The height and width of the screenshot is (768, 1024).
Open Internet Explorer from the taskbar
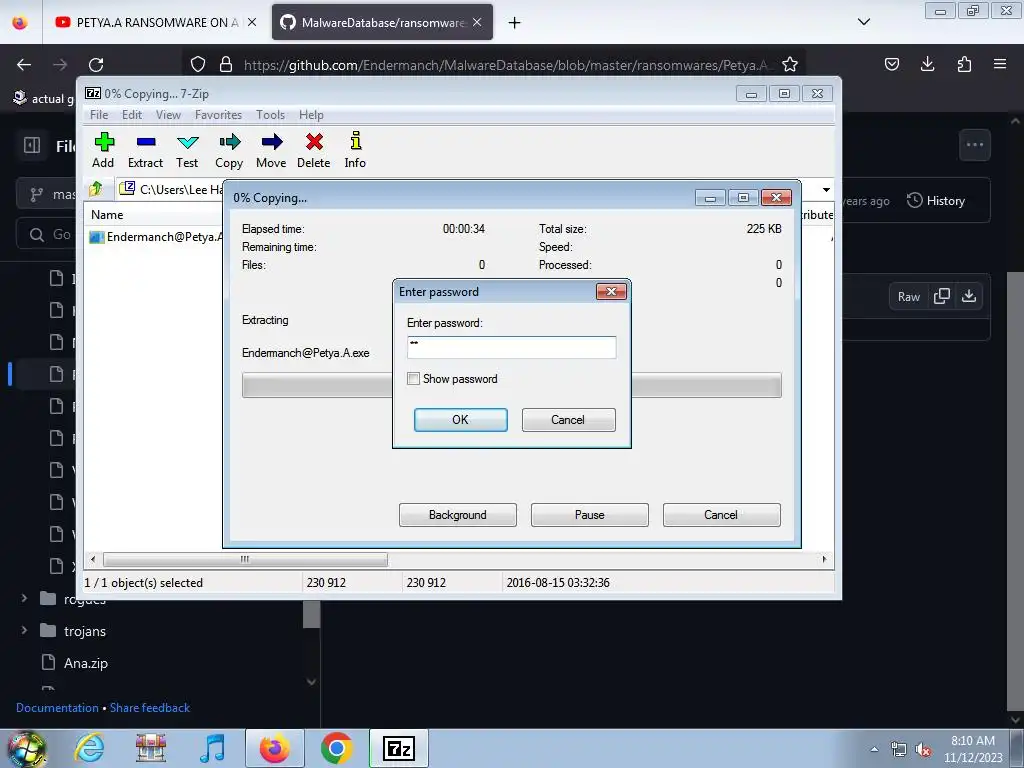pos(89,748)
